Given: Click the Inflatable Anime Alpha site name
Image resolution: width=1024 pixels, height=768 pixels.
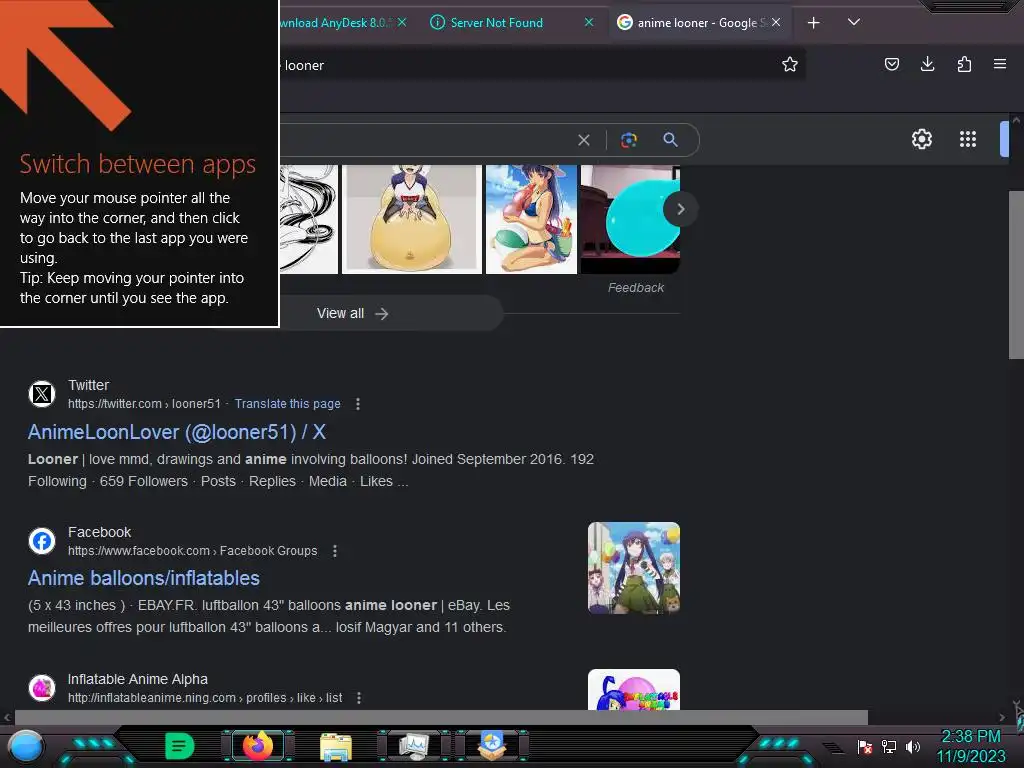Looking at the screenshot, I should pyautogui.click(x=138, y=679).
